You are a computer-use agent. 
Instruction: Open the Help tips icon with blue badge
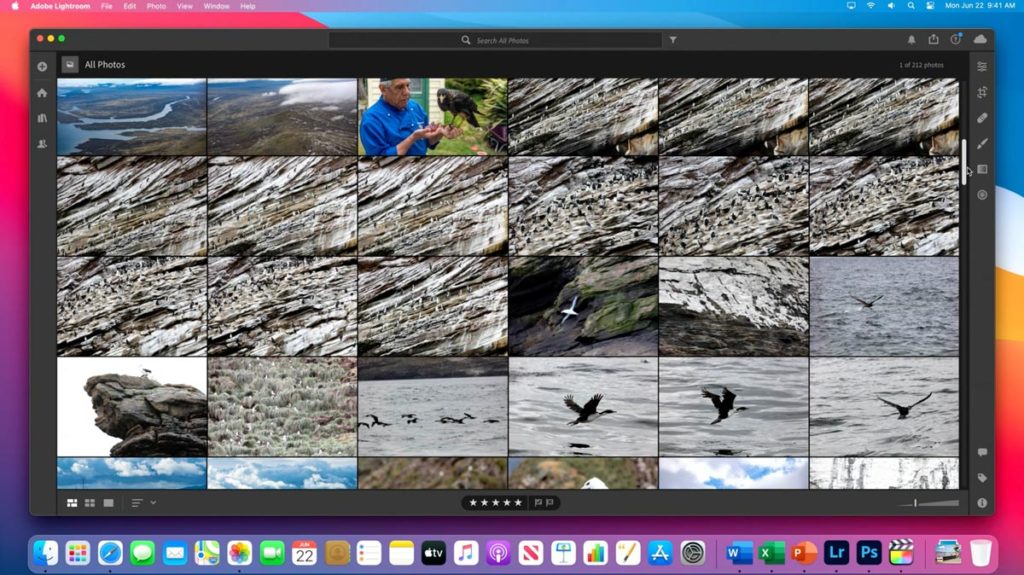[x=955, y=39]
